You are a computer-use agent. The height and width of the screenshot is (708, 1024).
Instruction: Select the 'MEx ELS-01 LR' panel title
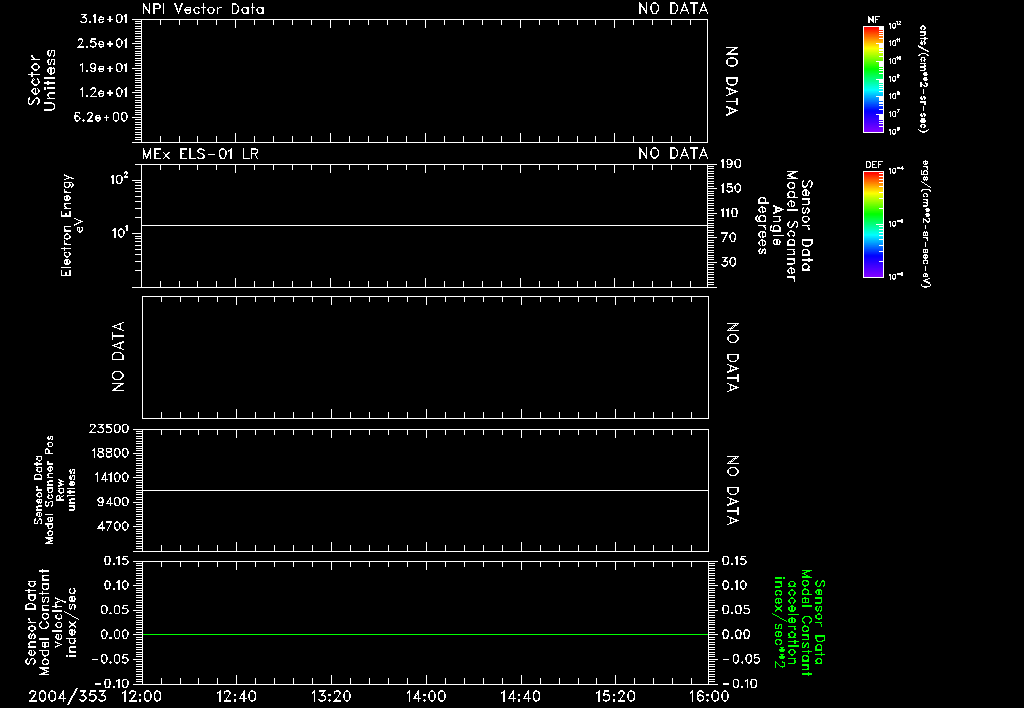point(200,154)
